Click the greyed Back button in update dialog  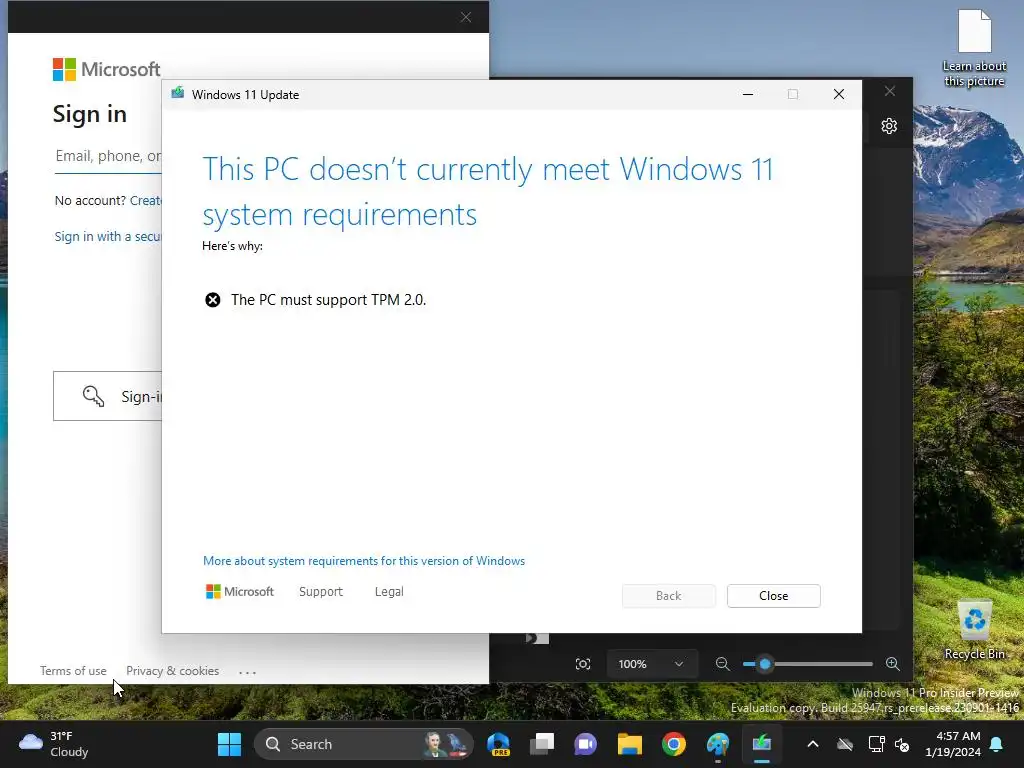pos(668,596)
